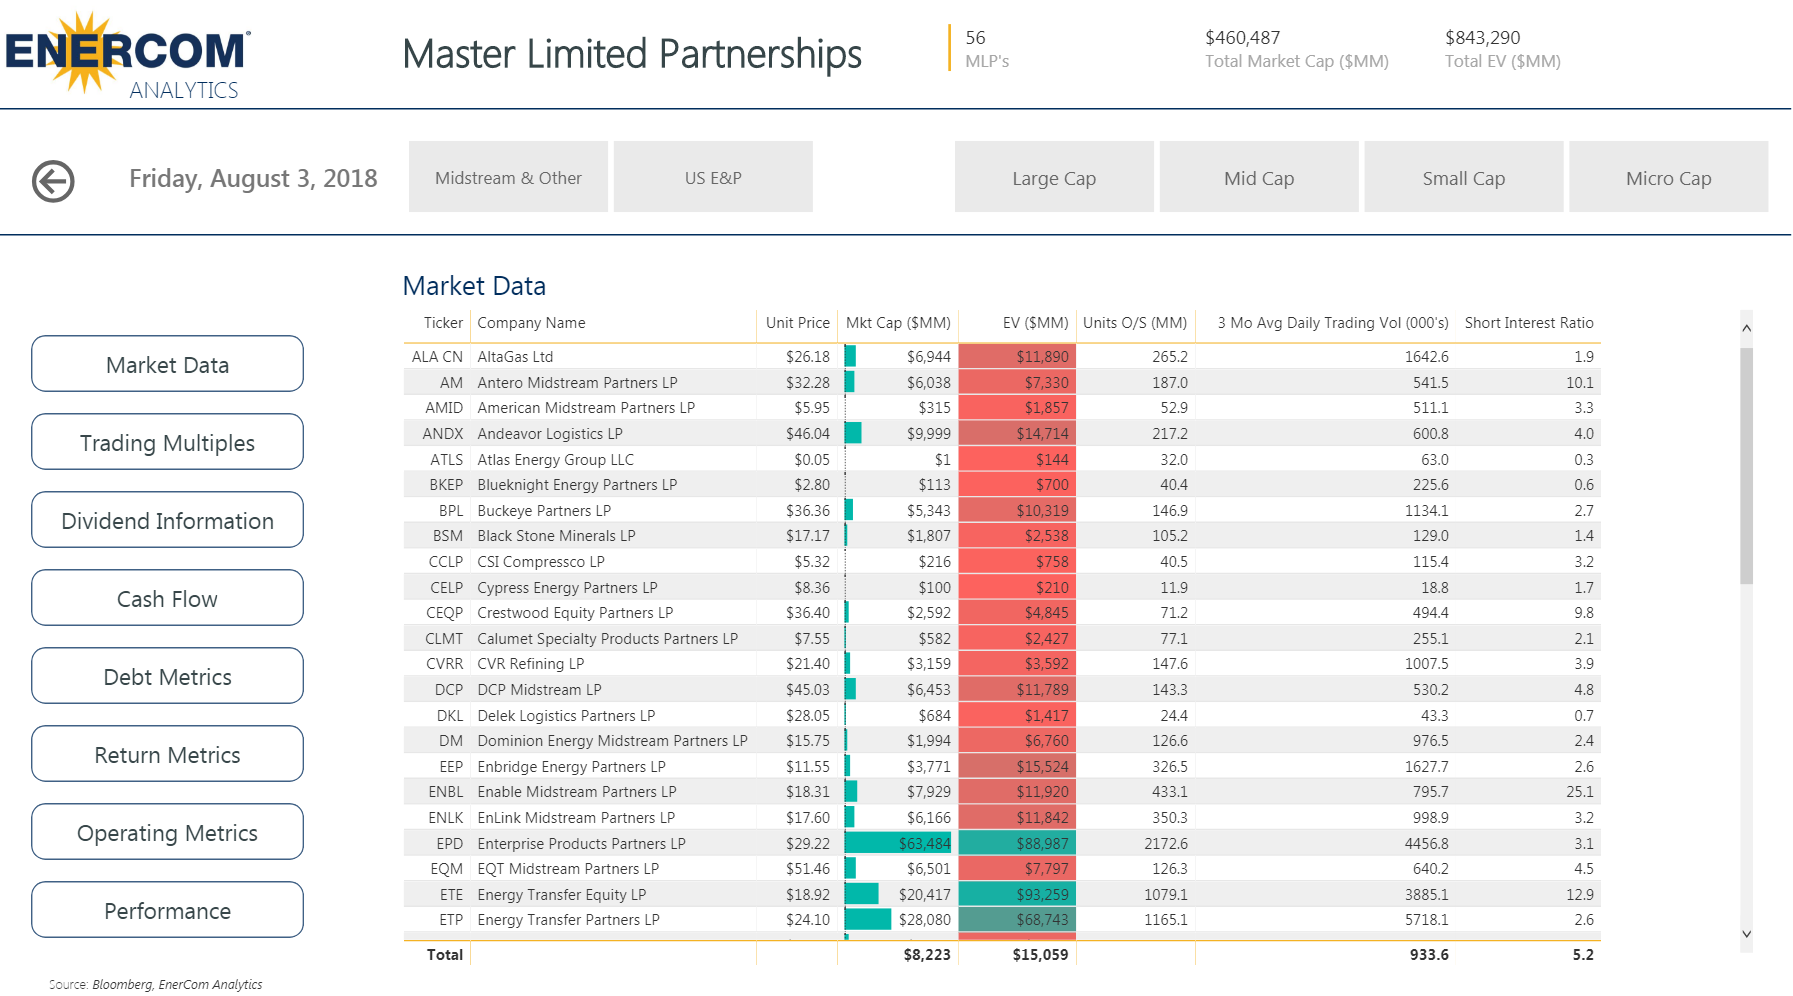Select EQT Midstream Partners LP name
The width and height of the screenshot is (1793, 996).
click(x=568, y=868)
